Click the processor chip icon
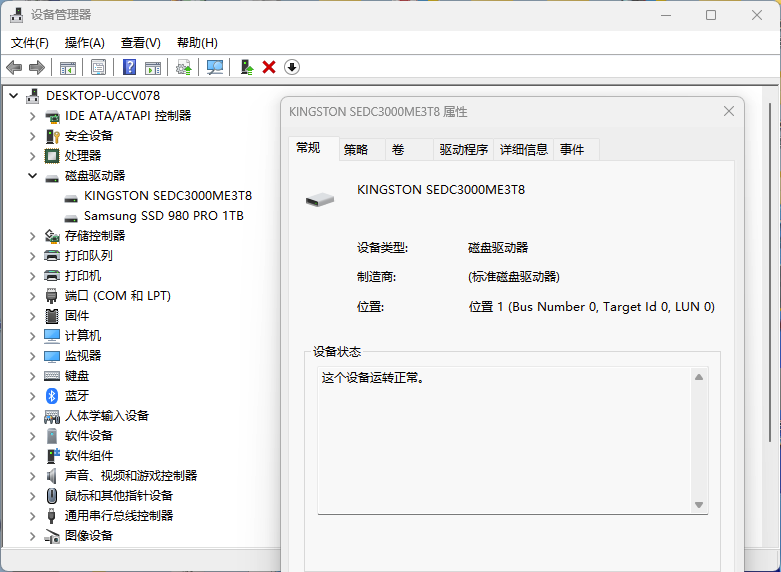This screenshot has width=781, height=572. click(52, 156)
